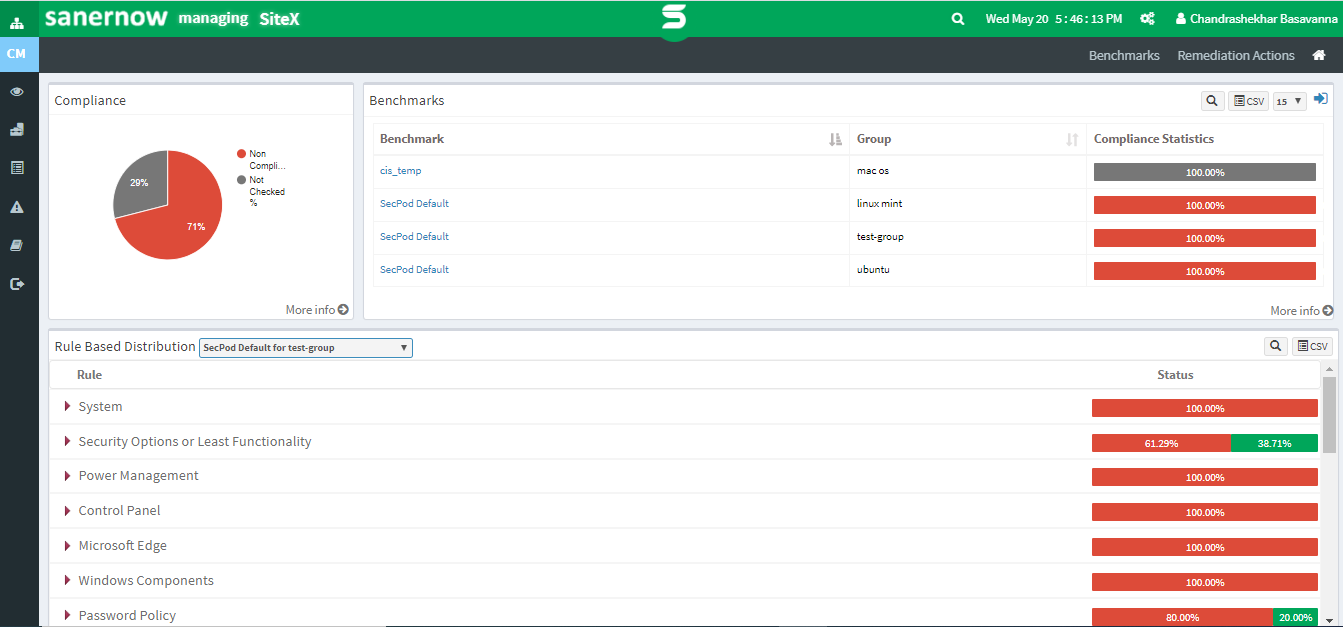1343x627 pixels.
Task: Expand the Windows Components rule group
Action: tap(68, 580)
